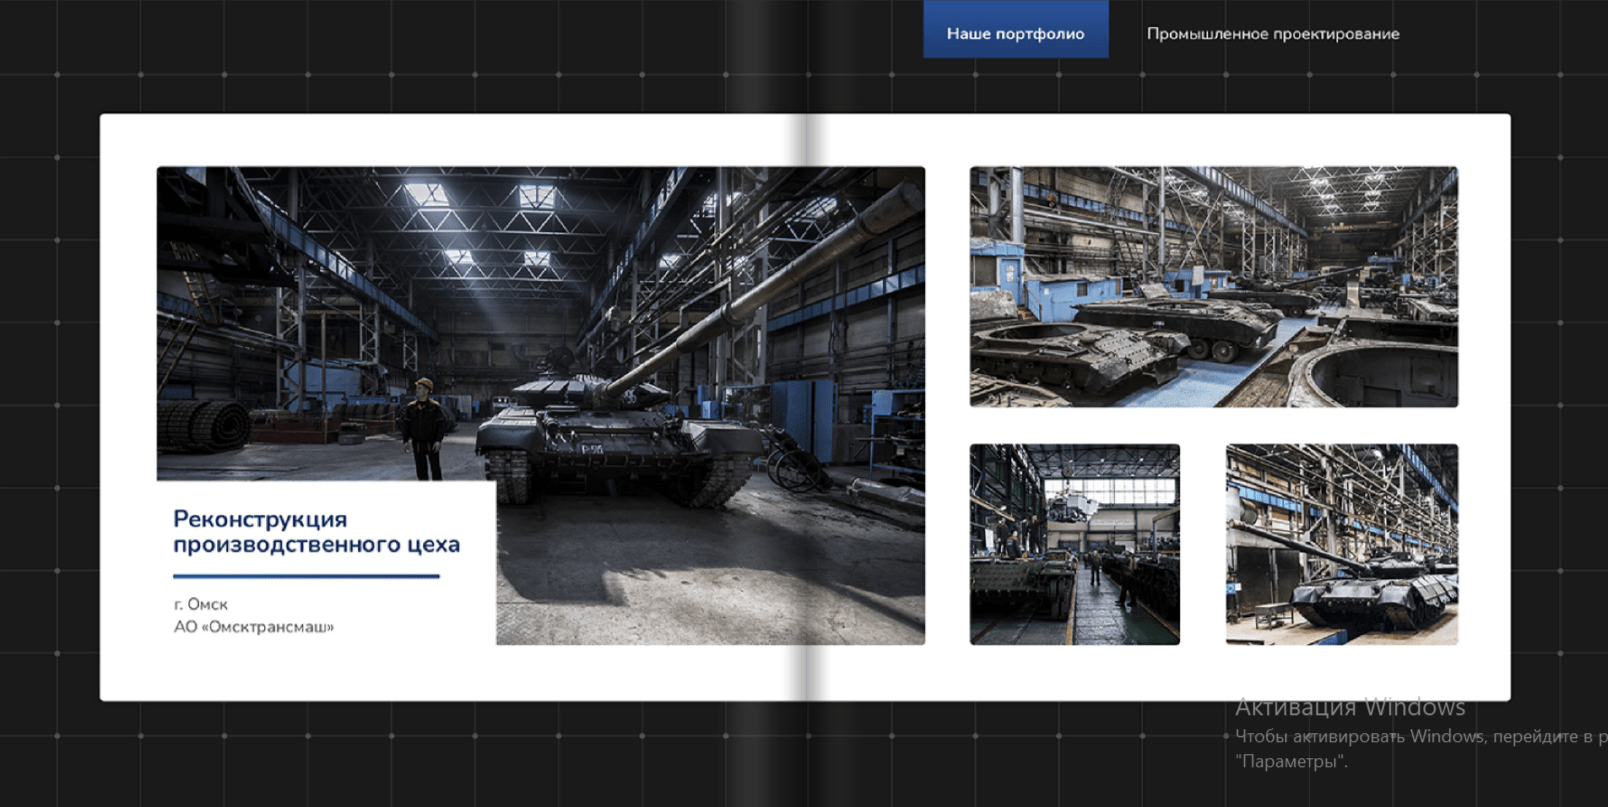
Task: View the tank on platform photo
Action: pyautogui.click(x=1342, y=544)
